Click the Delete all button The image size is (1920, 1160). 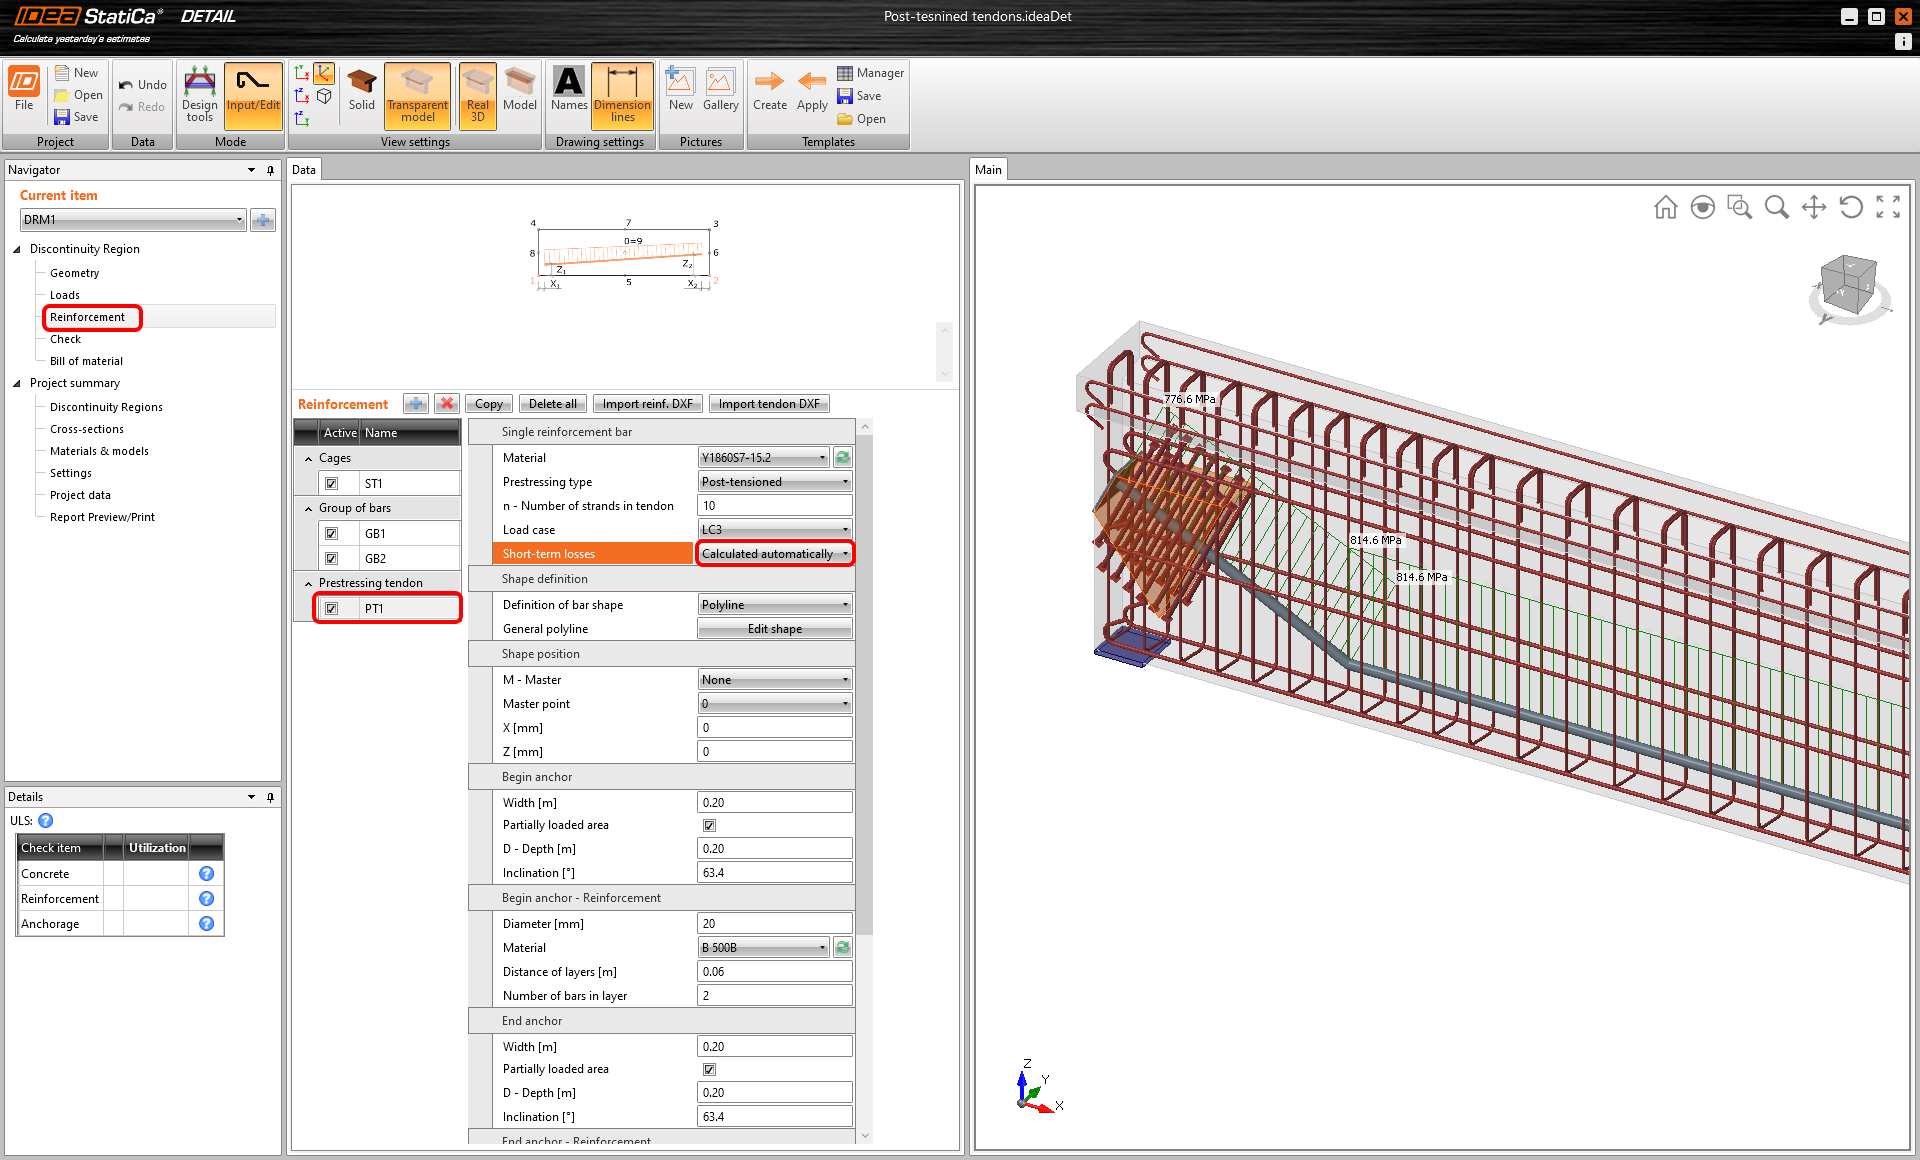[x=551, y=402]
